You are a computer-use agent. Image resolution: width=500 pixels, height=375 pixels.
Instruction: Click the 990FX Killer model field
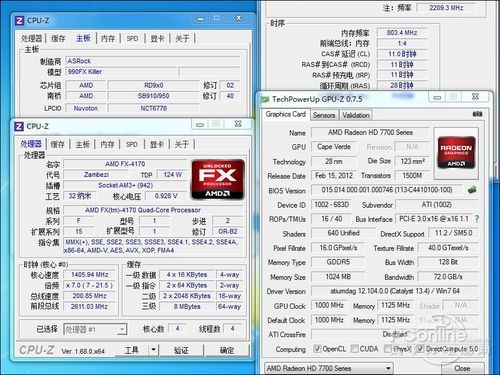point(122,72)
